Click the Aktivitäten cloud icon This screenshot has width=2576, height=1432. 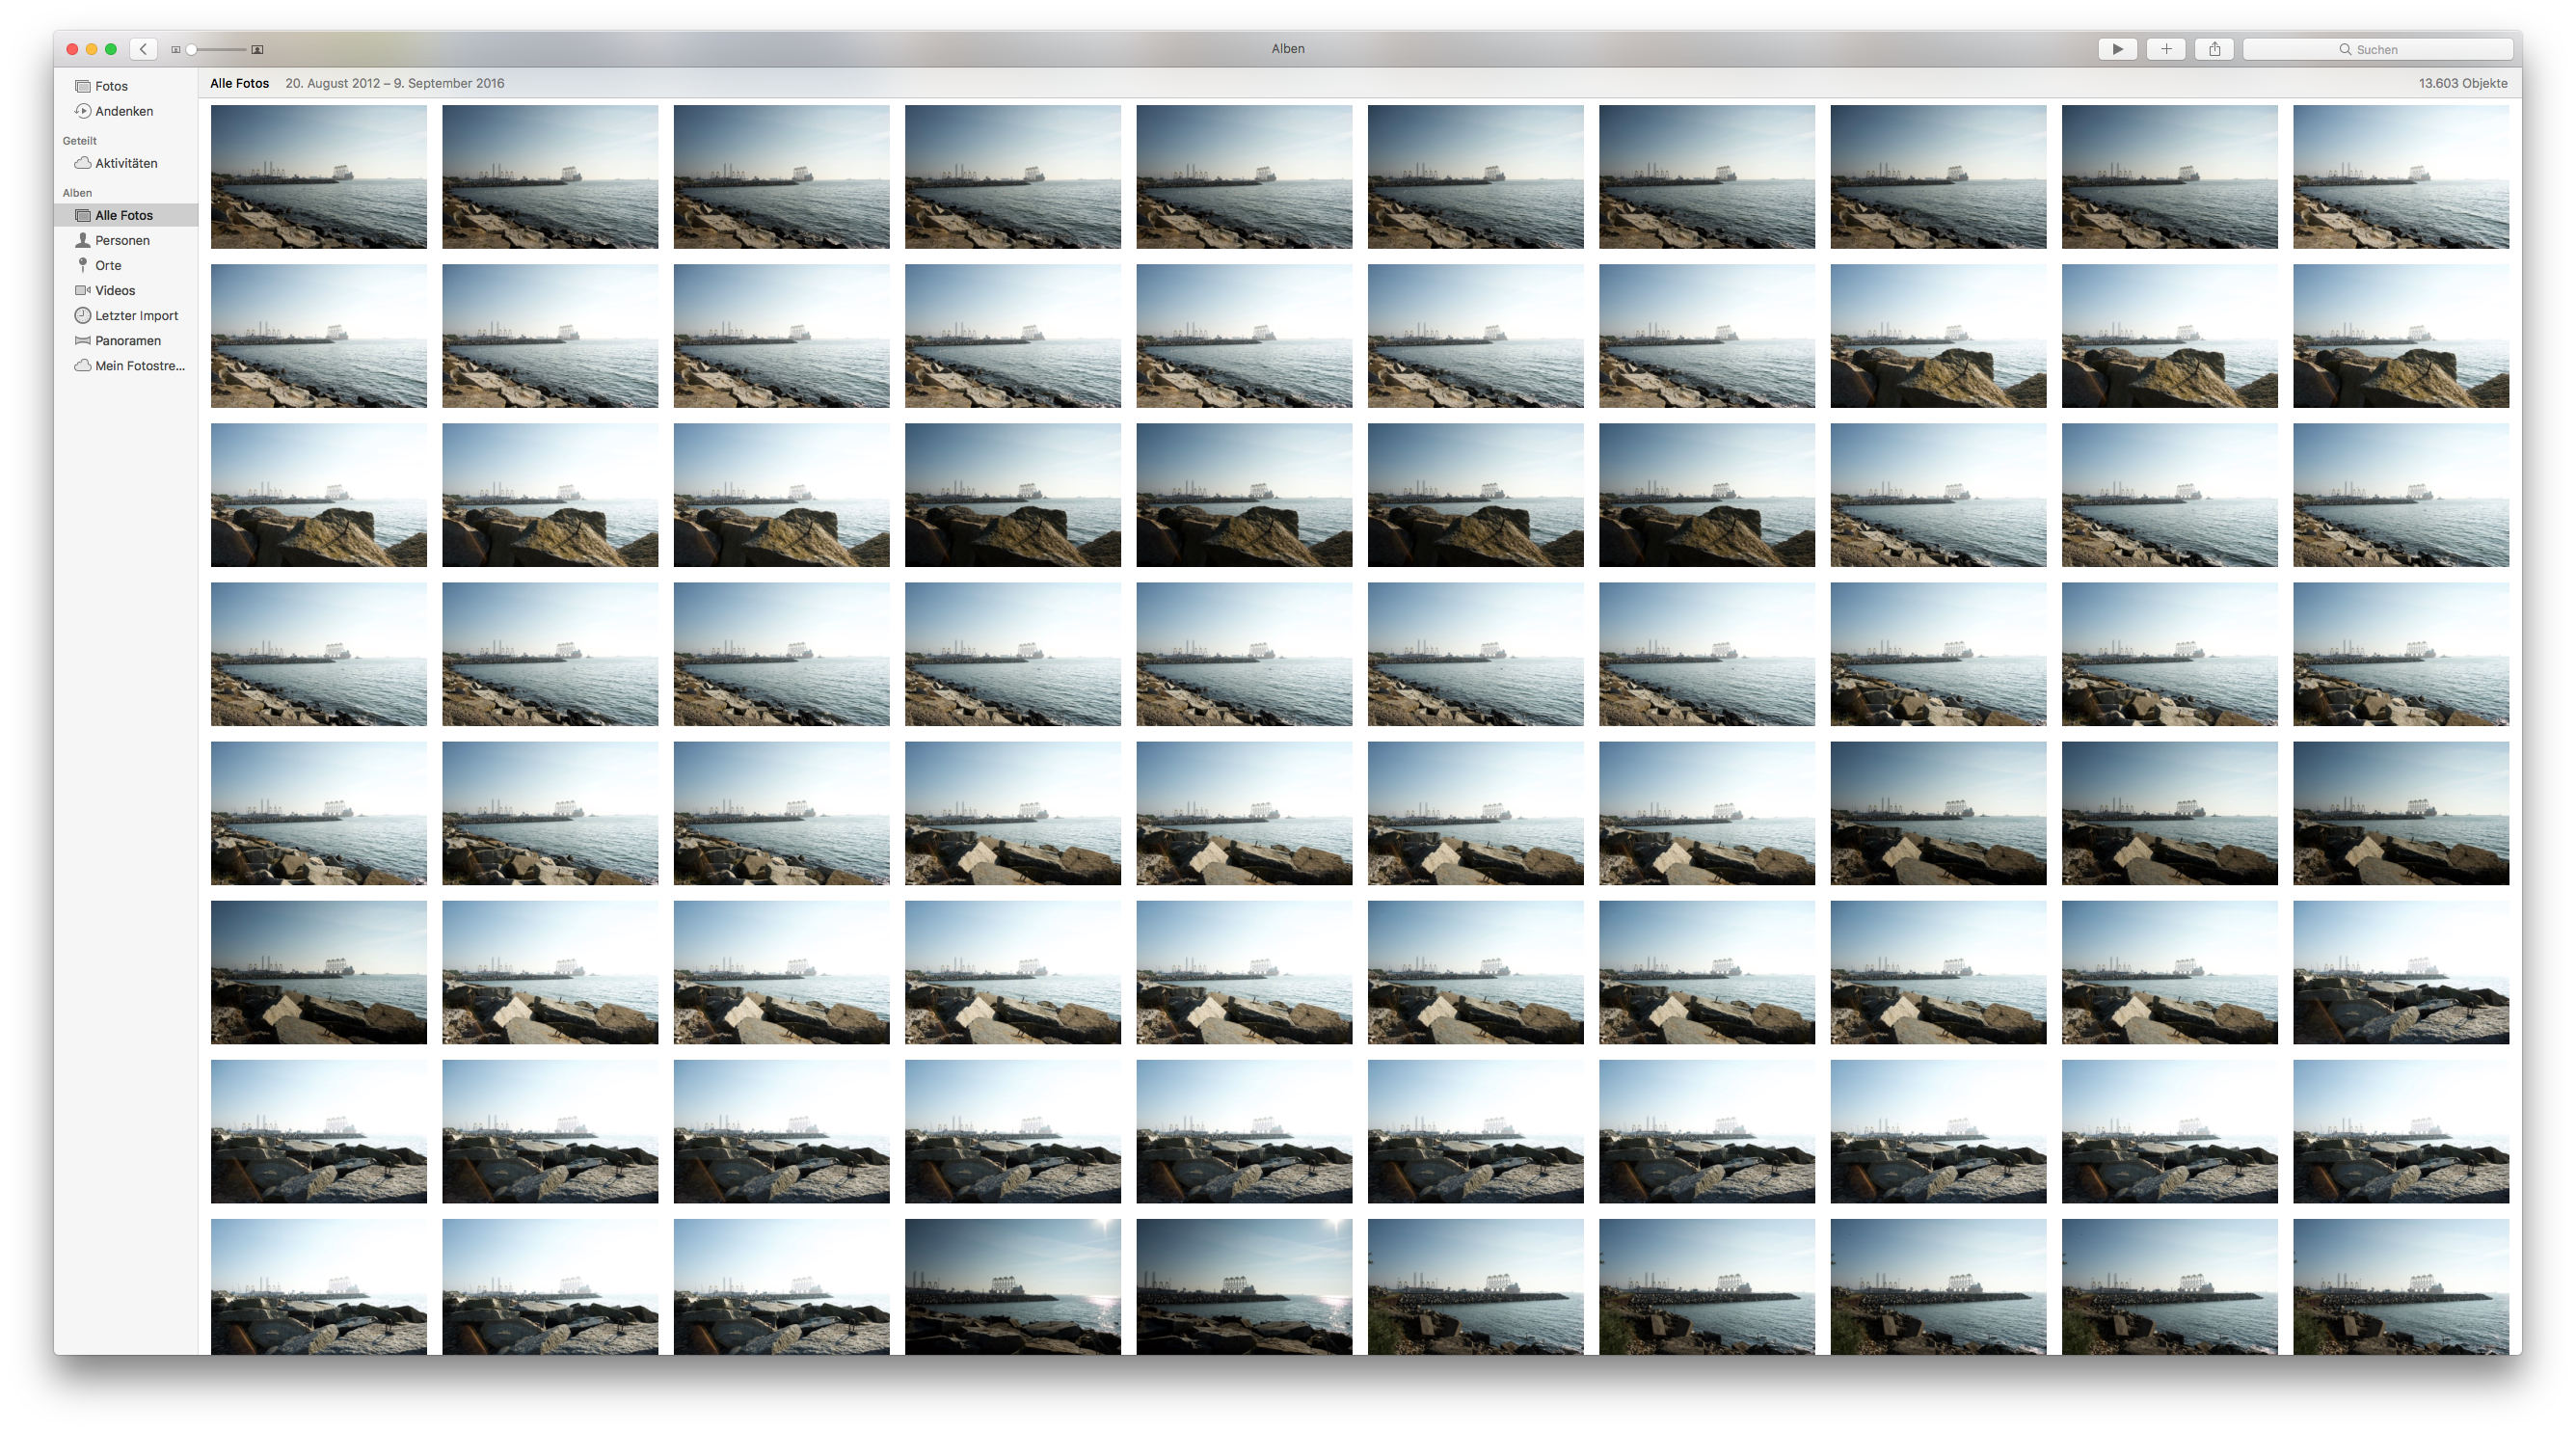point(83,163)
